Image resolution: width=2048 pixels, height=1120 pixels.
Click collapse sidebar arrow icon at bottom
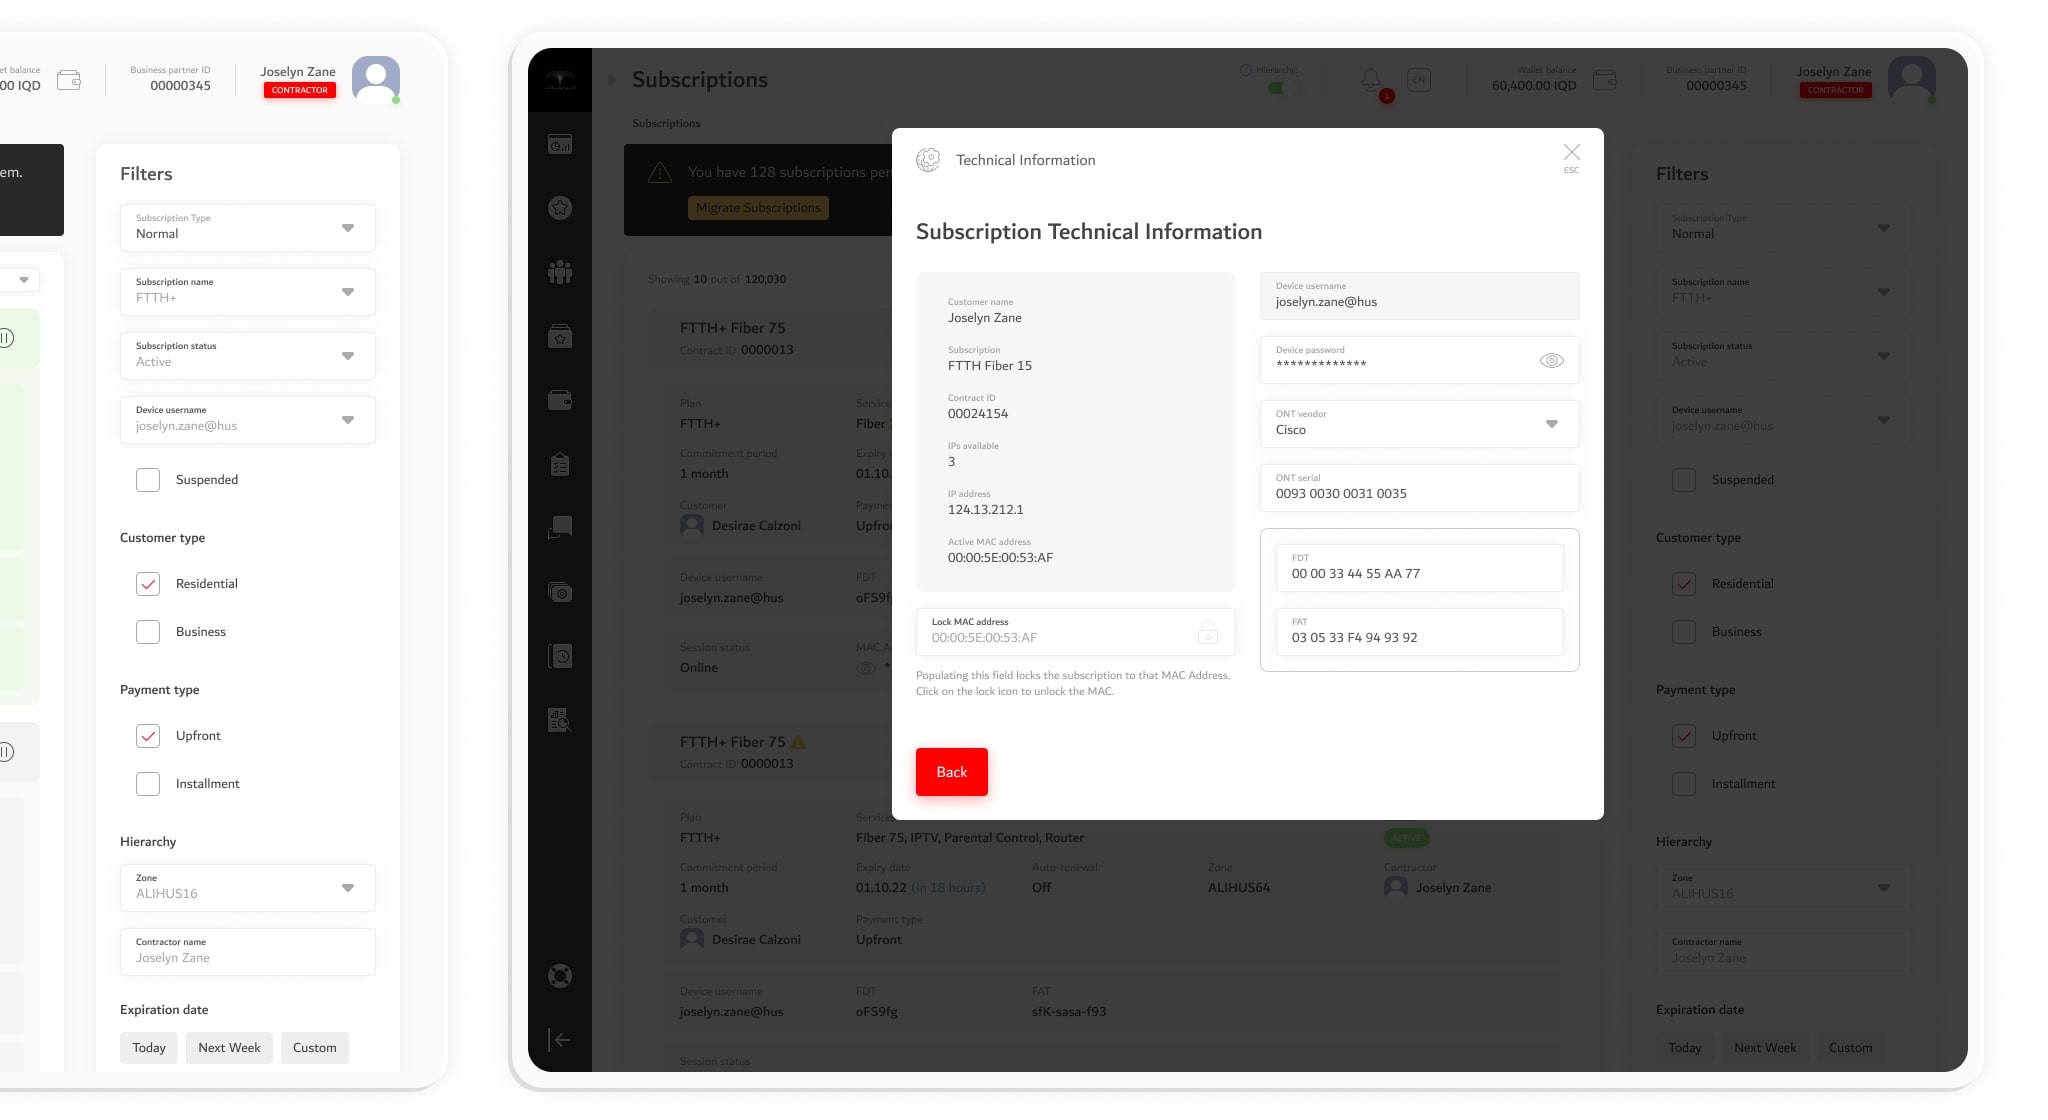tap(560, 1040)
